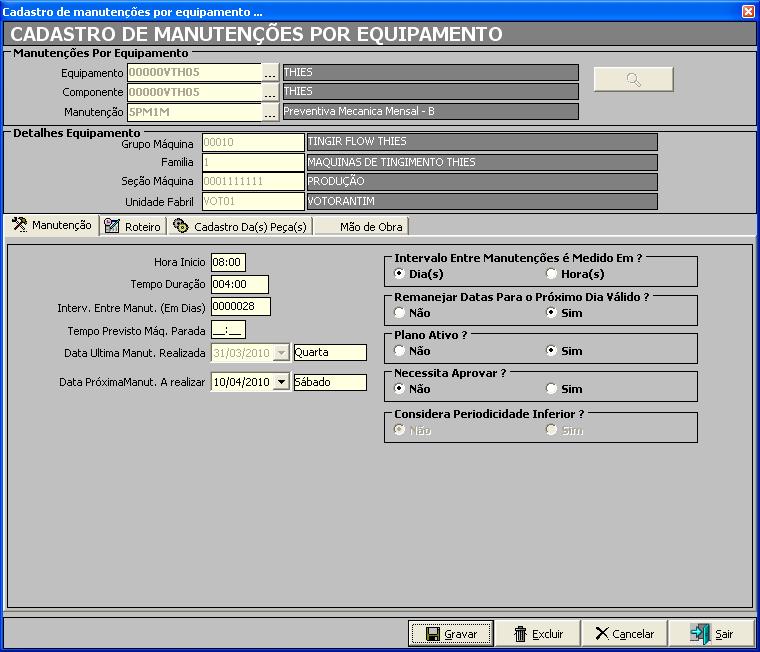Click Gravar button with floppy disk icon
760x652 pixels.
pyautogui.click(x=450, y=634)
